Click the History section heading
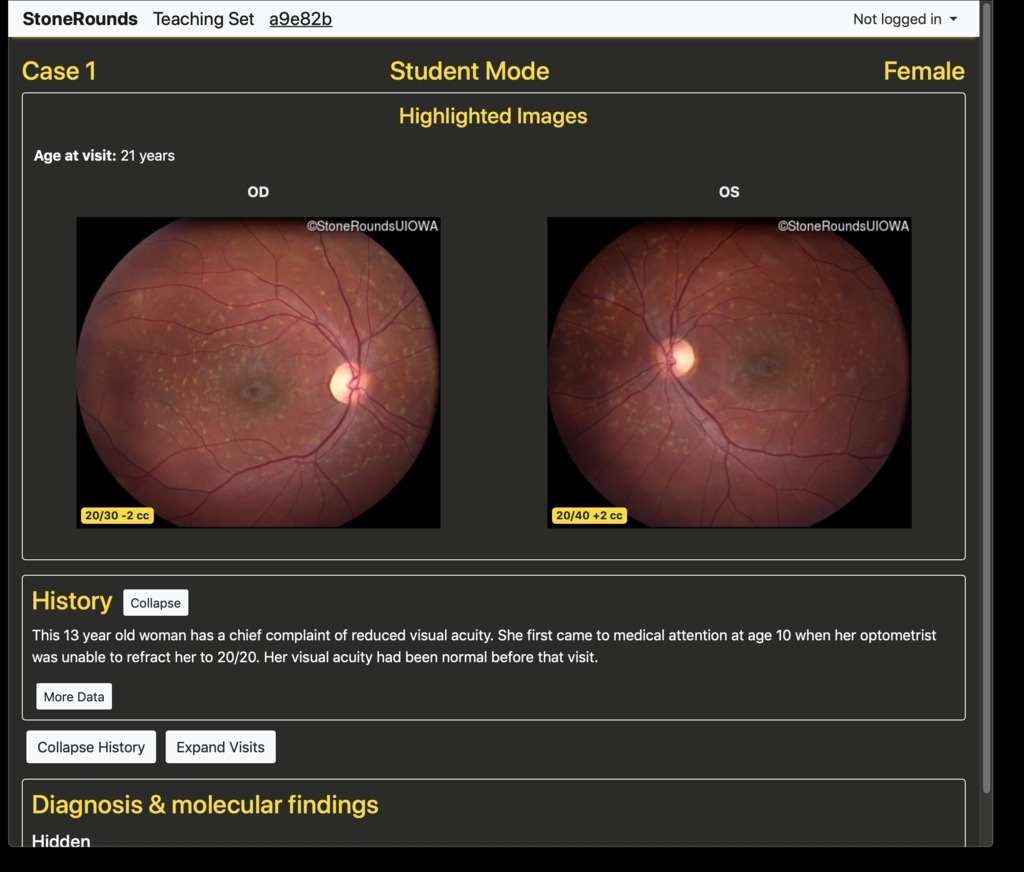 [x=72, y=601]
